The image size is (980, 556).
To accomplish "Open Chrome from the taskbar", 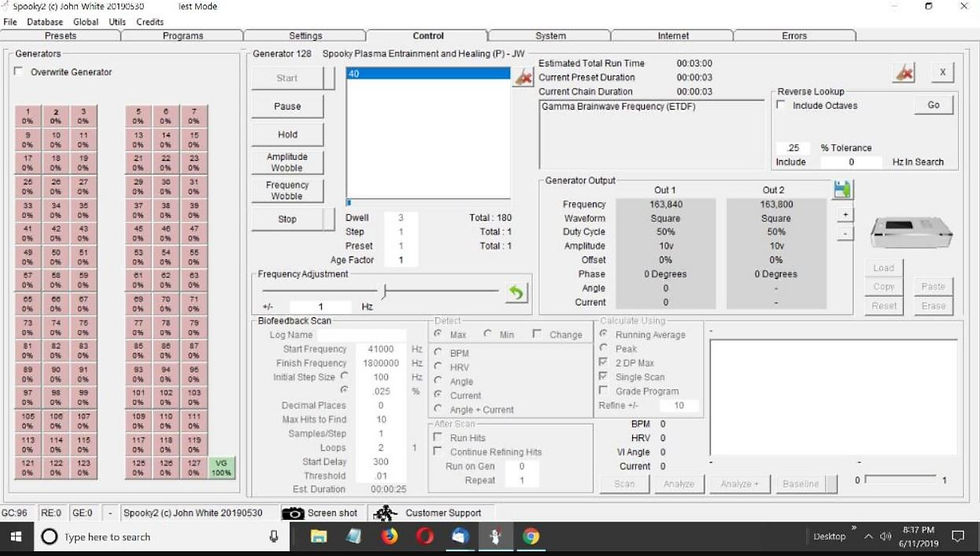I will (531, 536).
